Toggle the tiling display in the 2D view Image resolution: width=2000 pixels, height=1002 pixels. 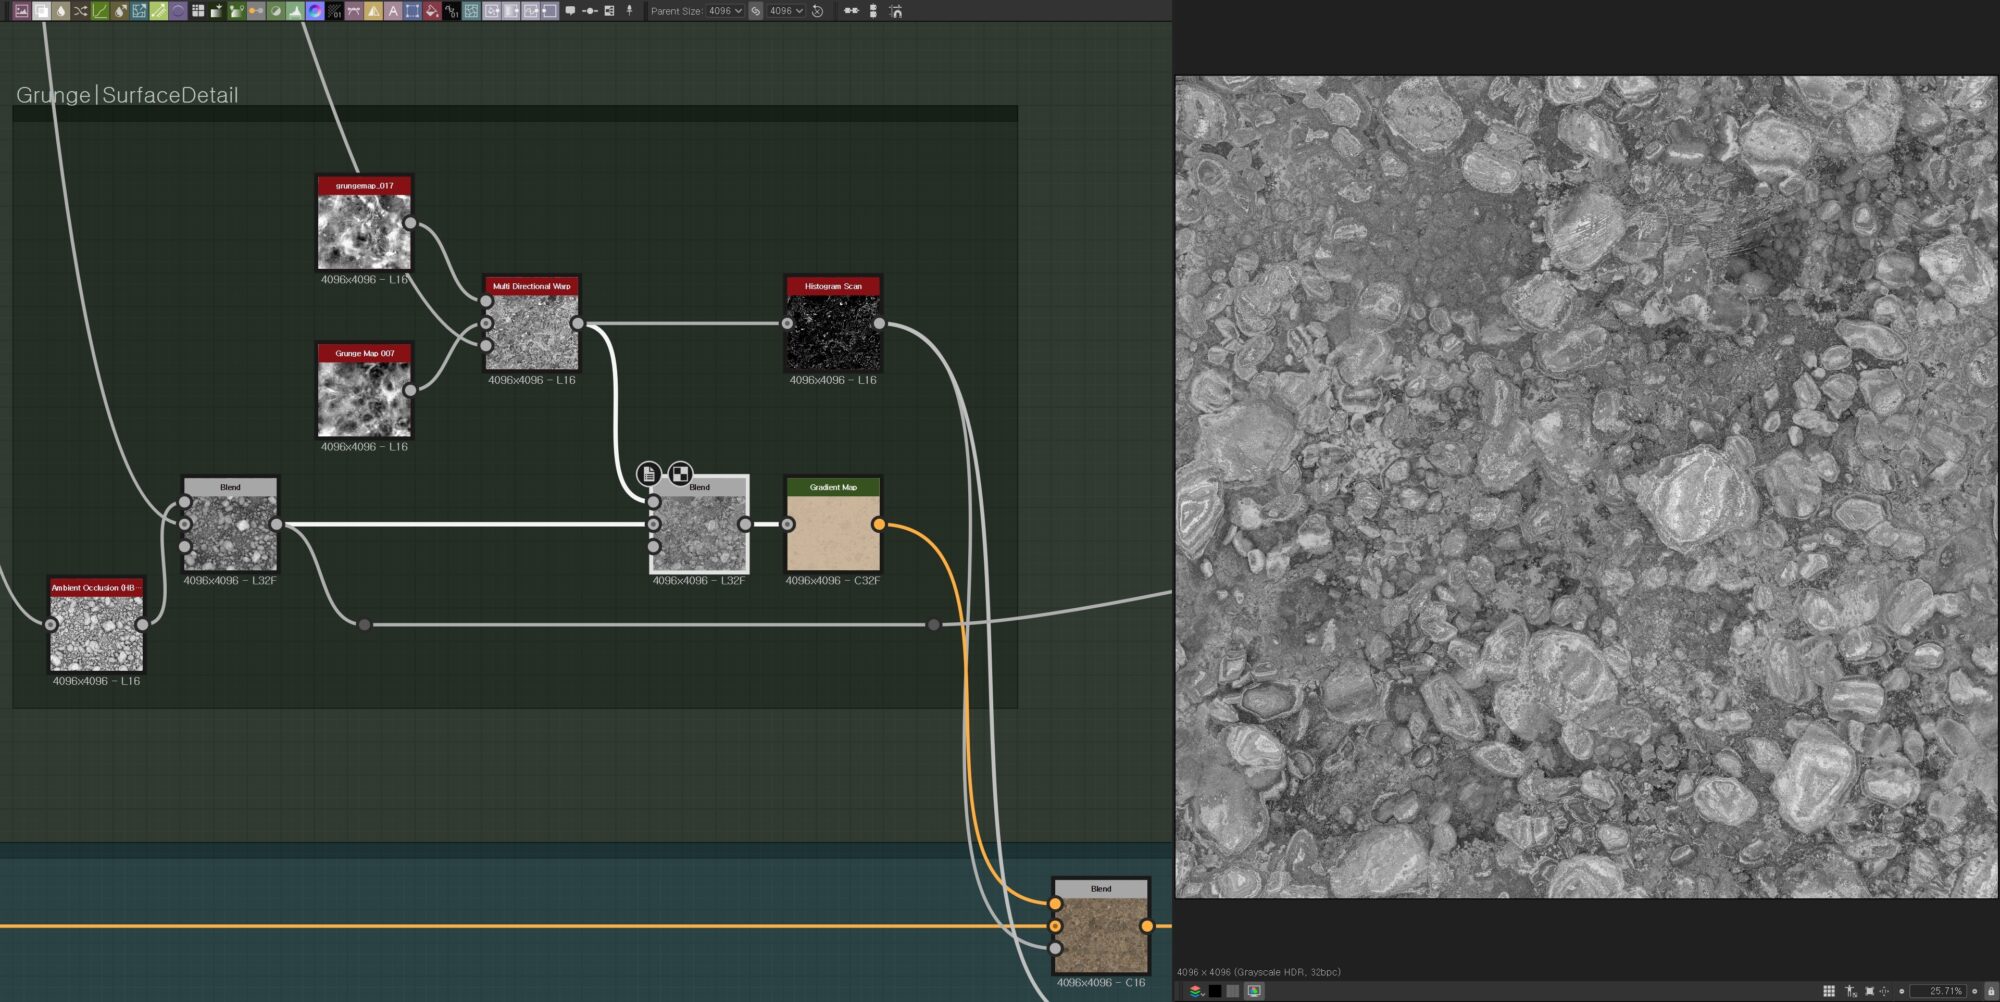1828,991
